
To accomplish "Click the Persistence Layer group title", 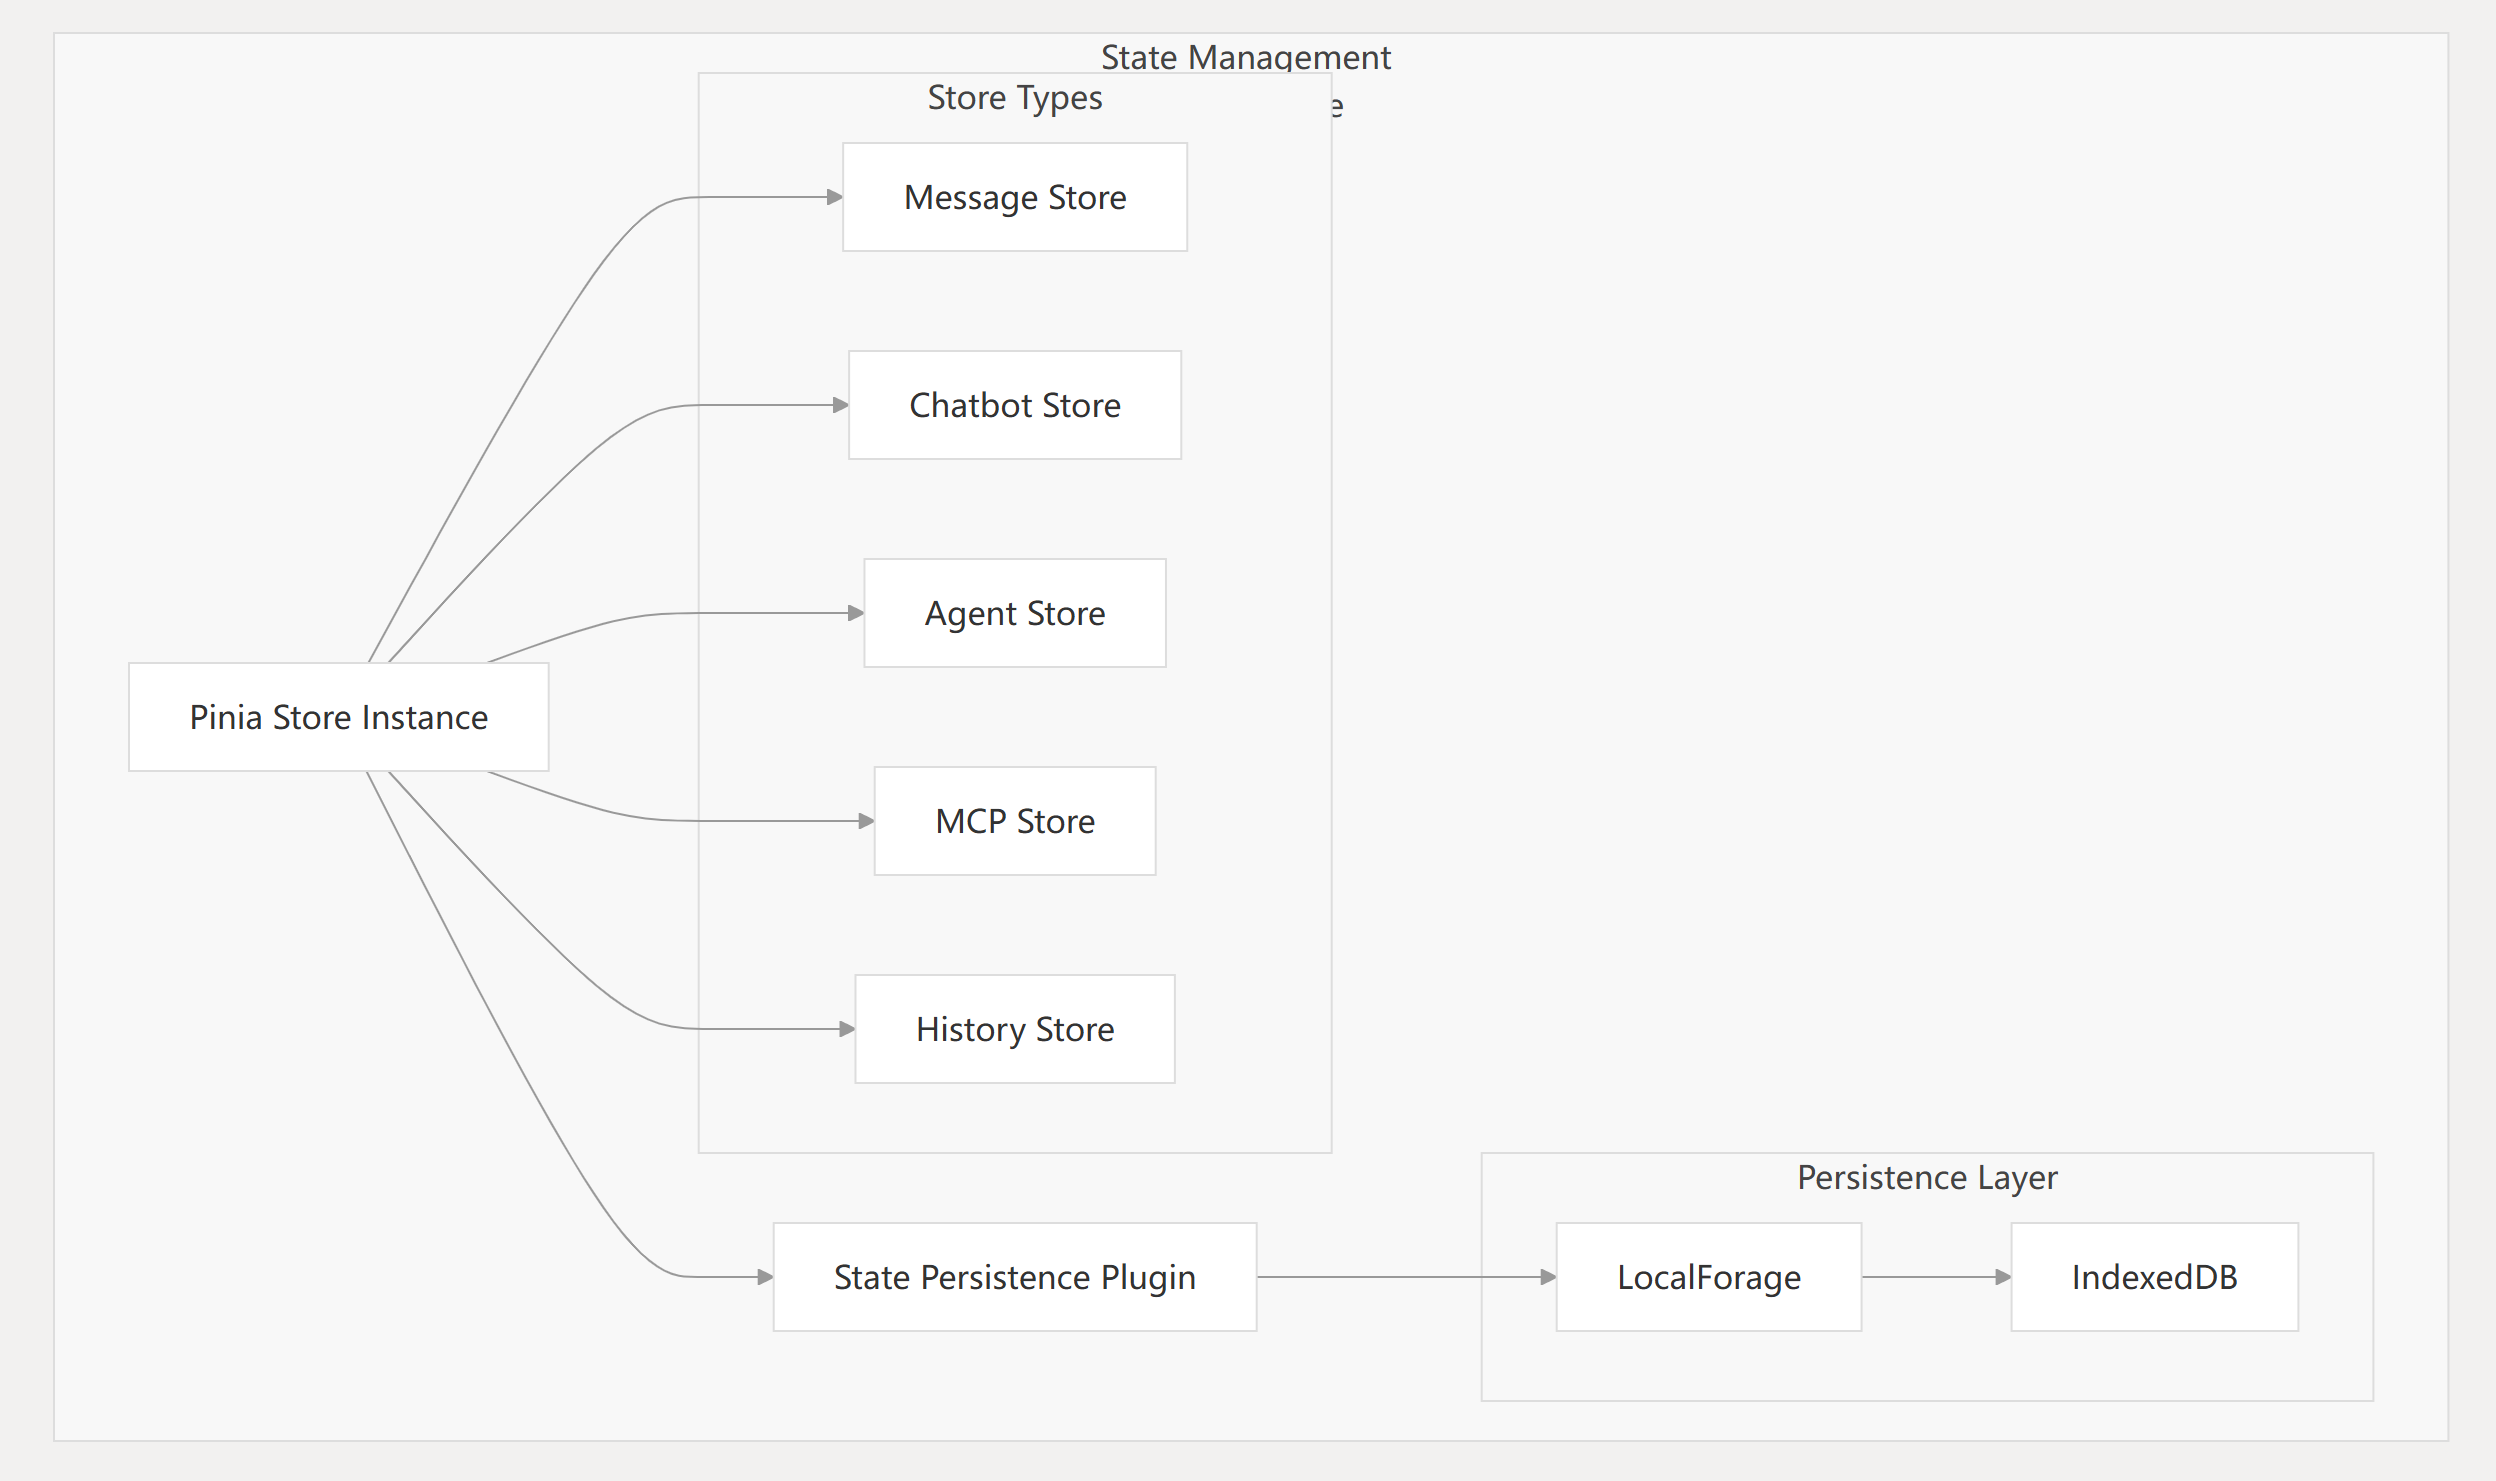I will tap(1926, 1177).
